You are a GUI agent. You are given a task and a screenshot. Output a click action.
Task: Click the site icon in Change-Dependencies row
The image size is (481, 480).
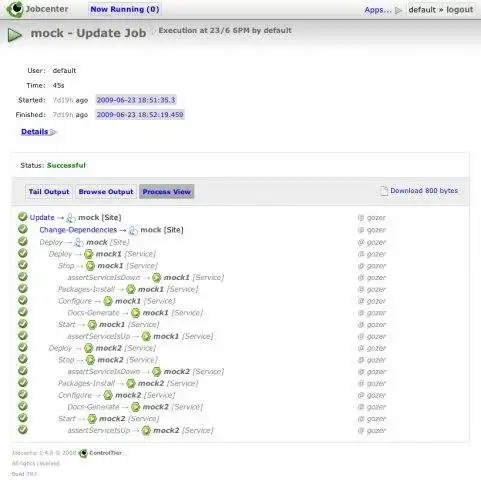tap(133, 230)
